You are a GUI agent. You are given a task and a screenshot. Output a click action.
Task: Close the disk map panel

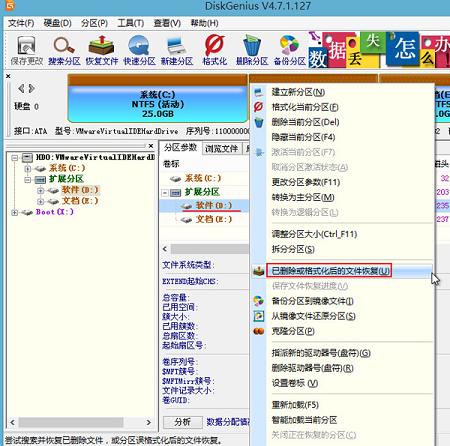[8, 76]
